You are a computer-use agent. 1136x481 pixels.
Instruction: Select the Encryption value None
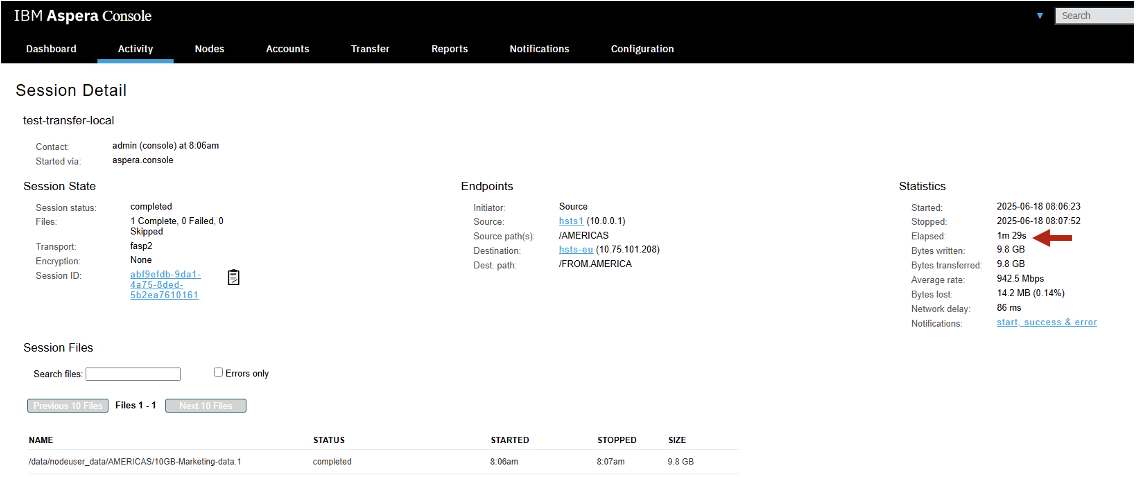(x=141, y=260)
